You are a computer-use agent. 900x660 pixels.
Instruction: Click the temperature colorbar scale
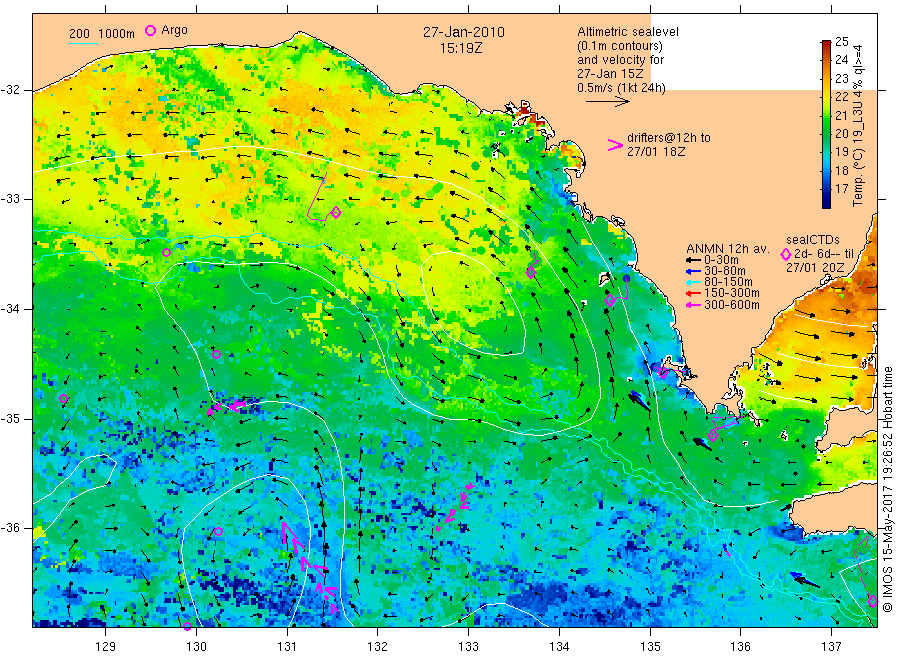[x=827, y=124]
